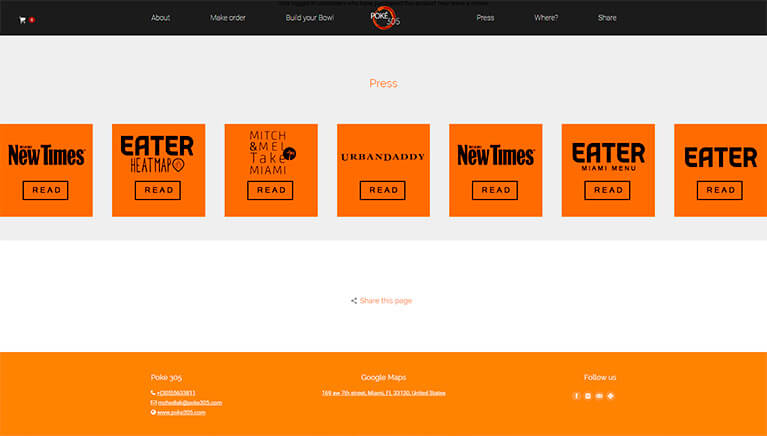767x436 pixels.
Task: Click the Mitch & Mel Take Miami logo
Action: pyautogui.click(x=272, y=153)
